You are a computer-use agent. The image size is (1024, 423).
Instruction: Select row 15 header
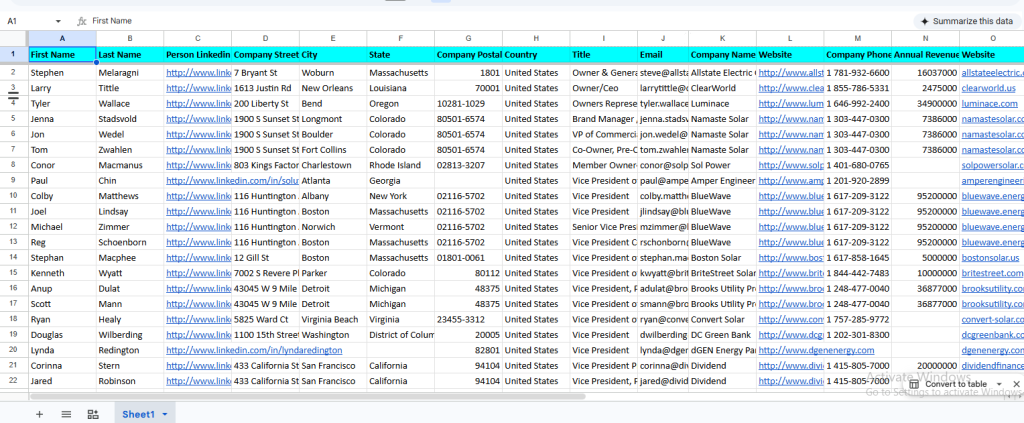14,273
